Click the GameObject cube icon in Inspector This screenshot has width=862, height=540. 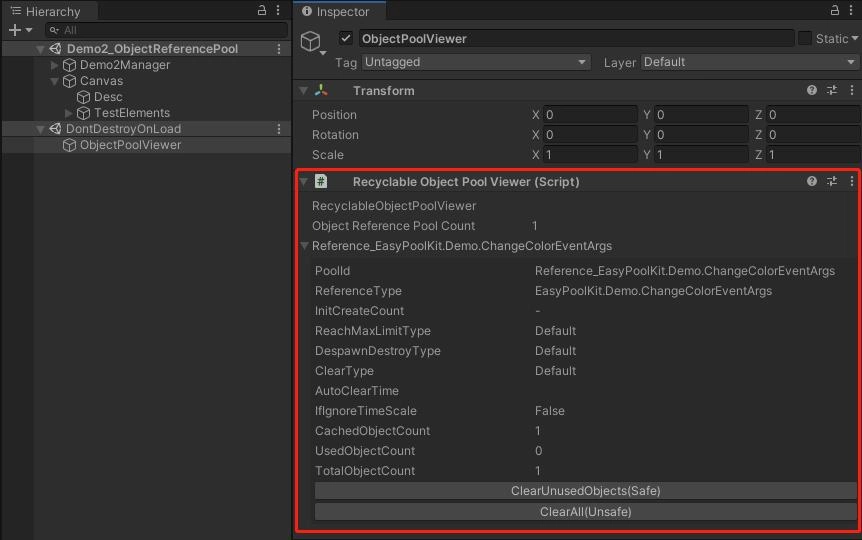[x=311, y=41]
